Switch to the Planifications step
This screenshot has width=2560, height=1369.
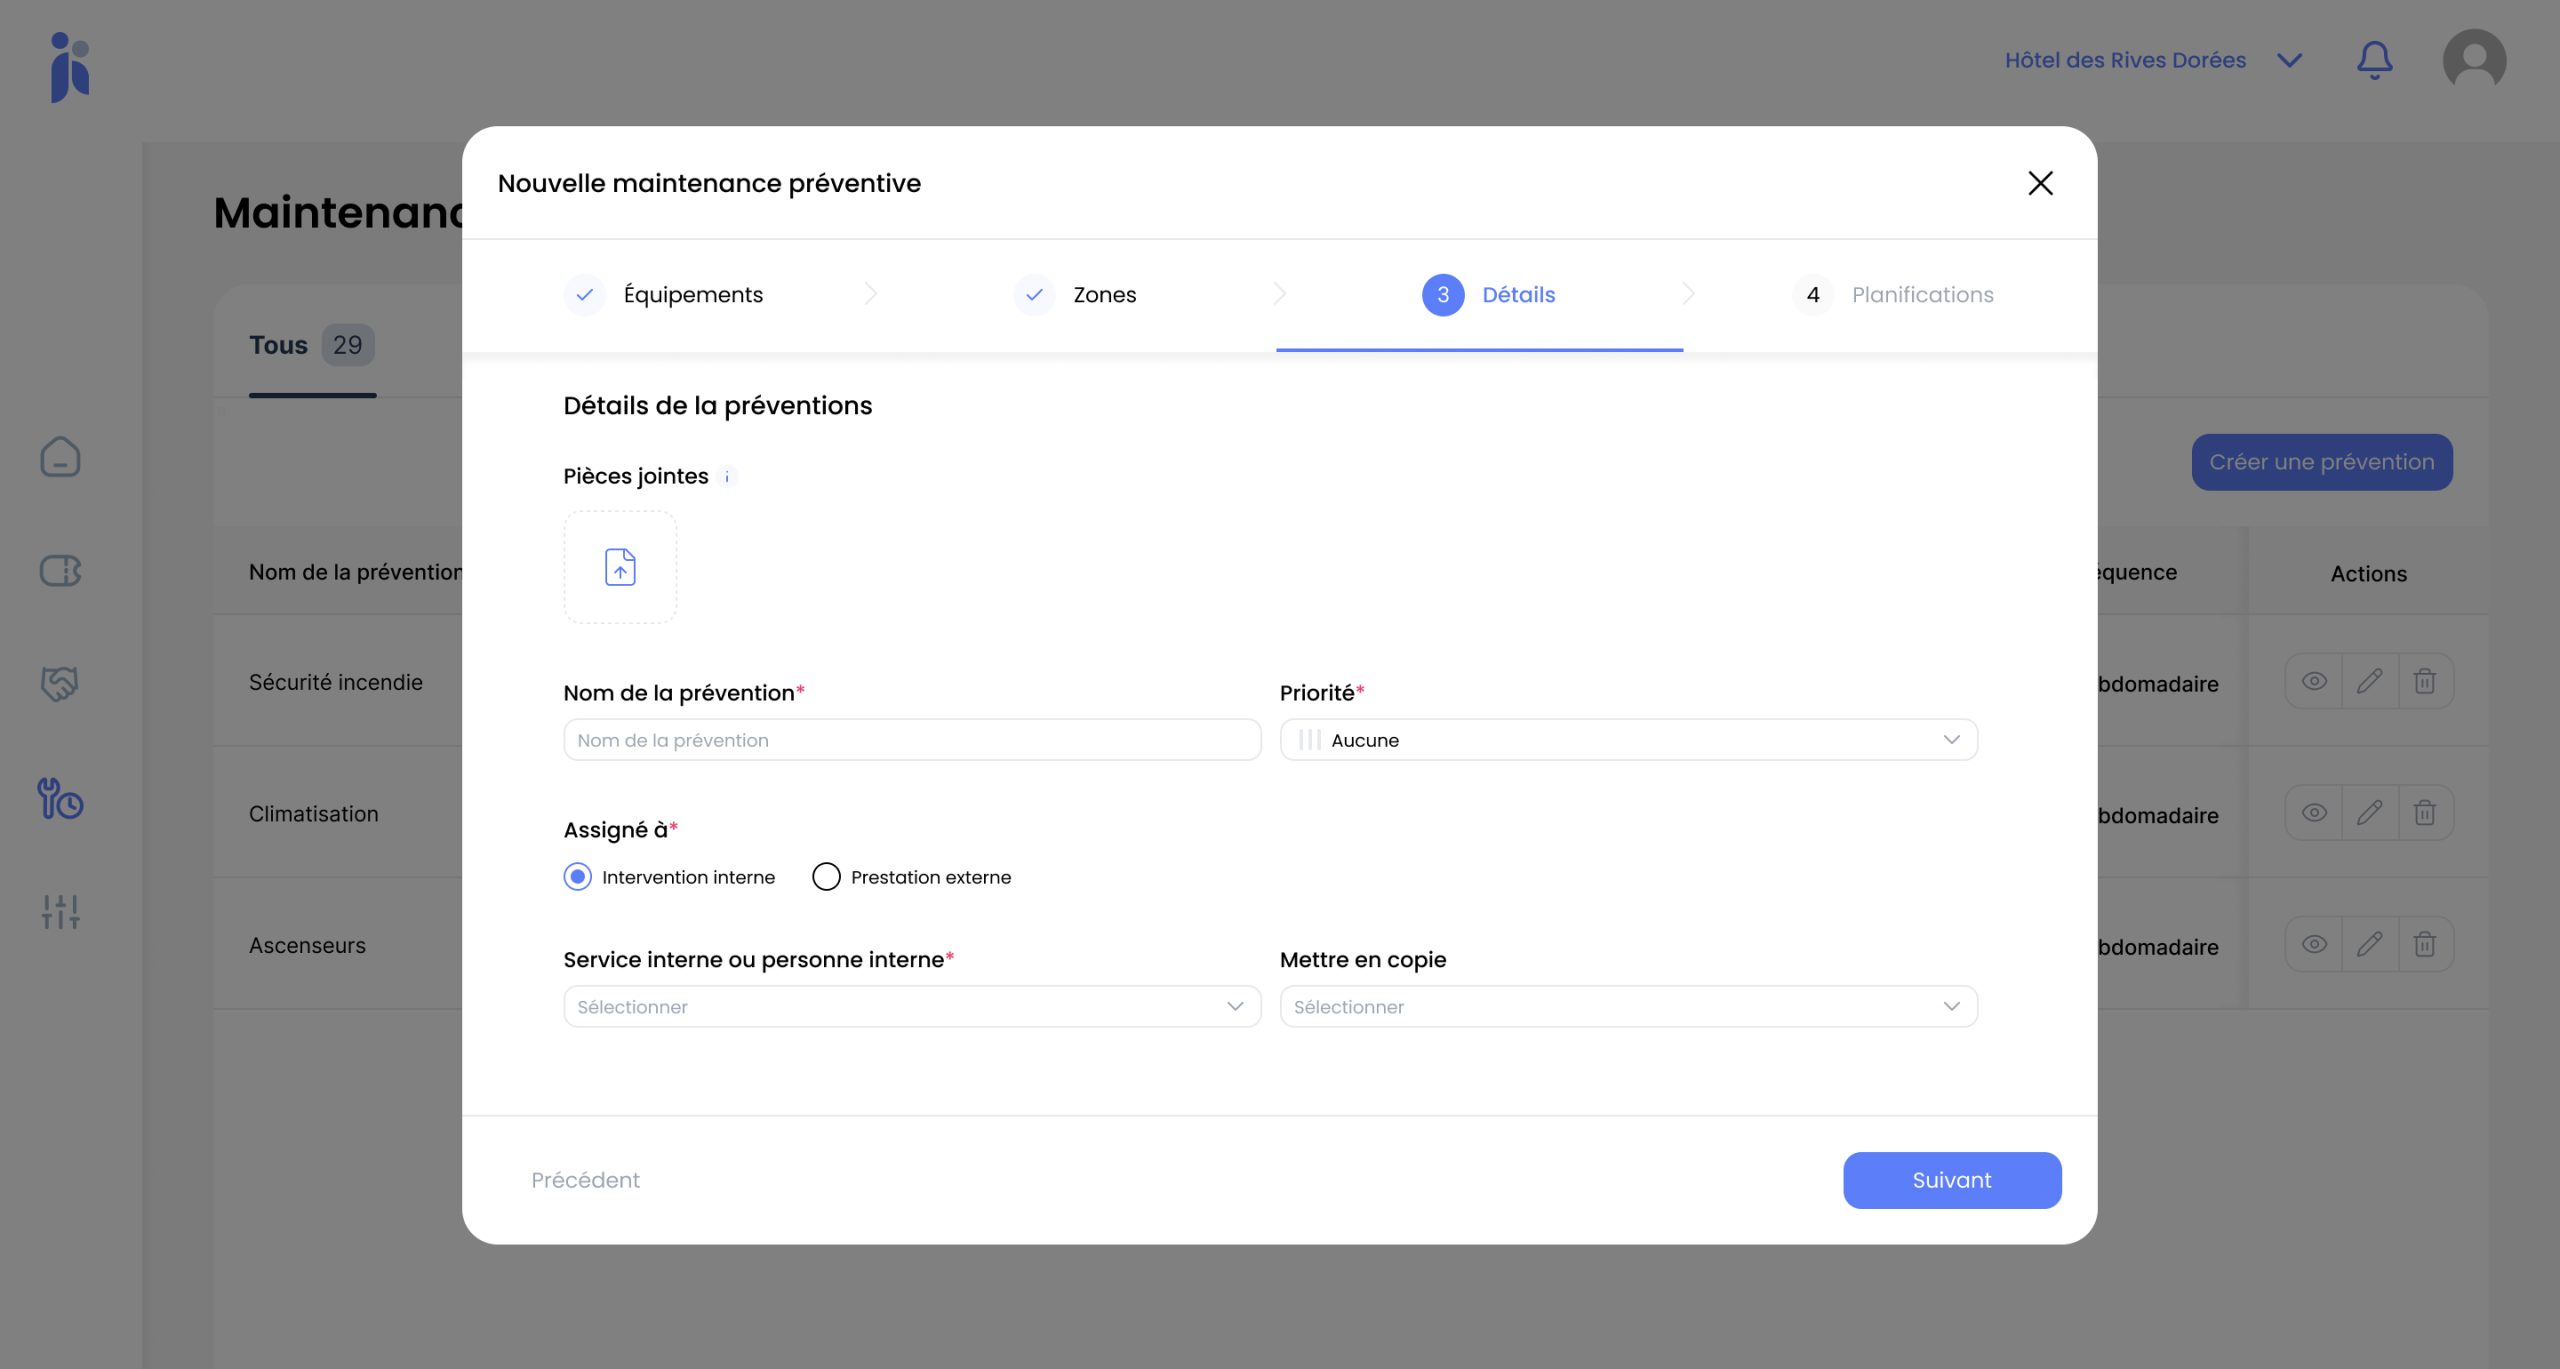(x=1921, y=295)
